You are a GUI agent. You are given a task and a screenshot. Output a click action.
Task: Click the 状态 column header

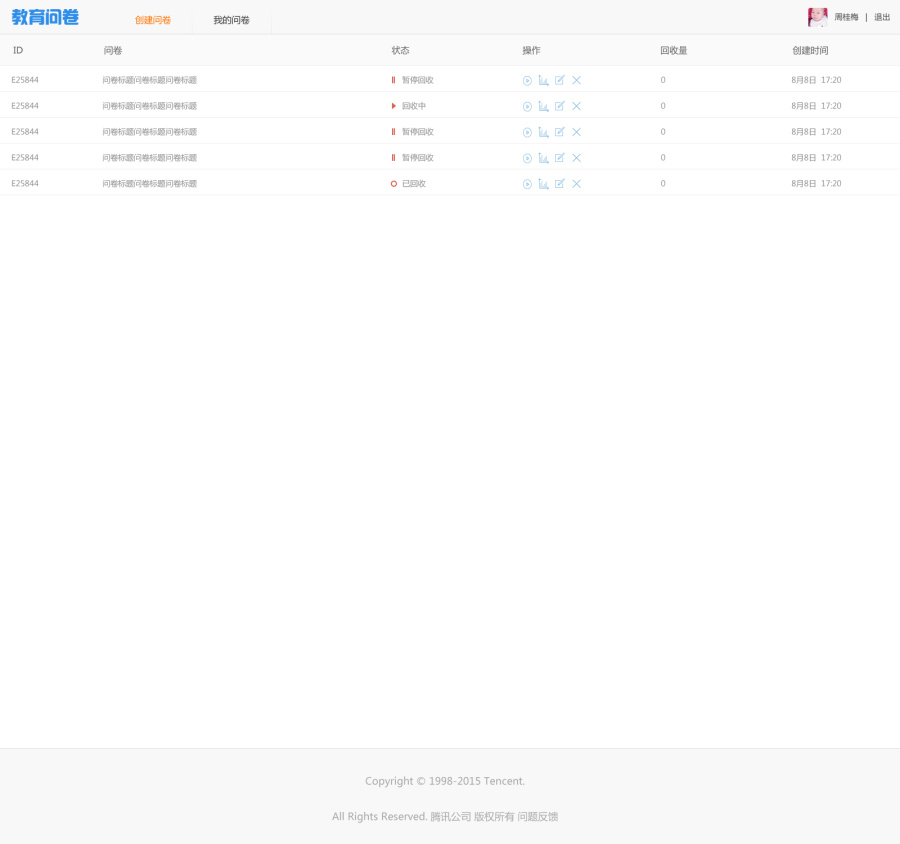(400, 51)
